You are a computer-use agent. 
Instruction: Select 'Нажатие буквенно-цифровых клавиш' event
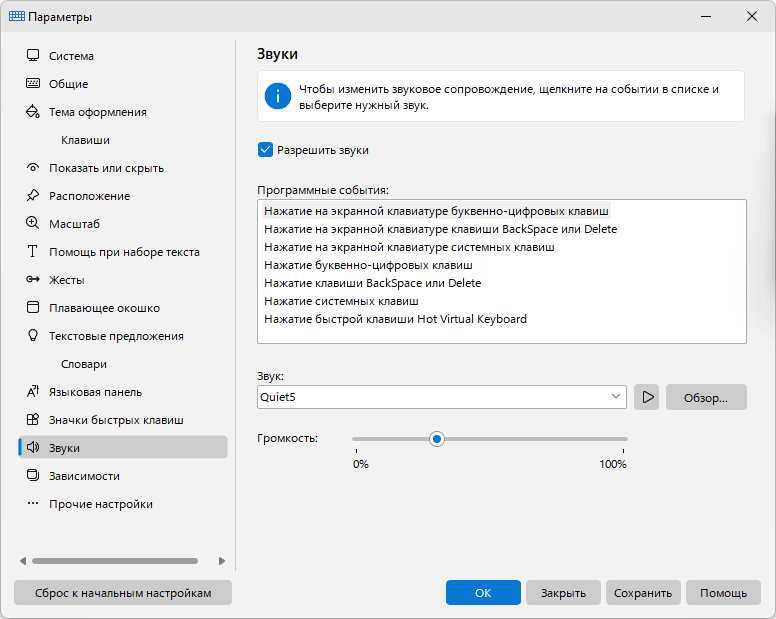pyautogui.click(x=368, y=265)
